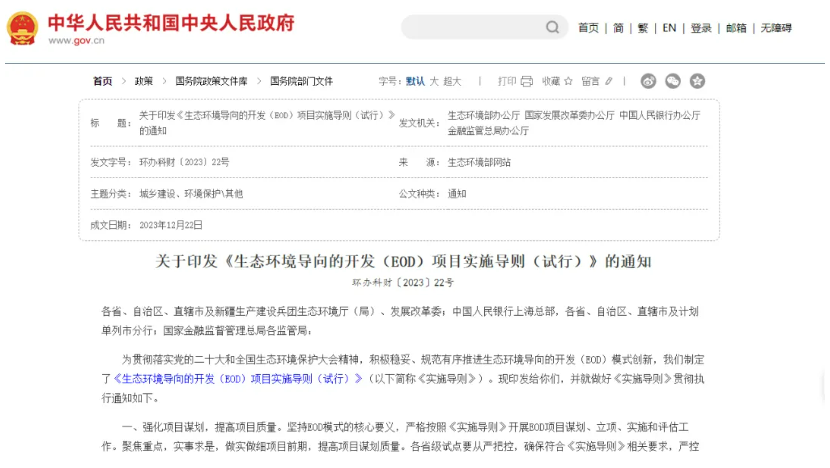Viewport: 830px width, 468px height.
Task: Go to 政策 breadcrumb
Action: (144, 81)
